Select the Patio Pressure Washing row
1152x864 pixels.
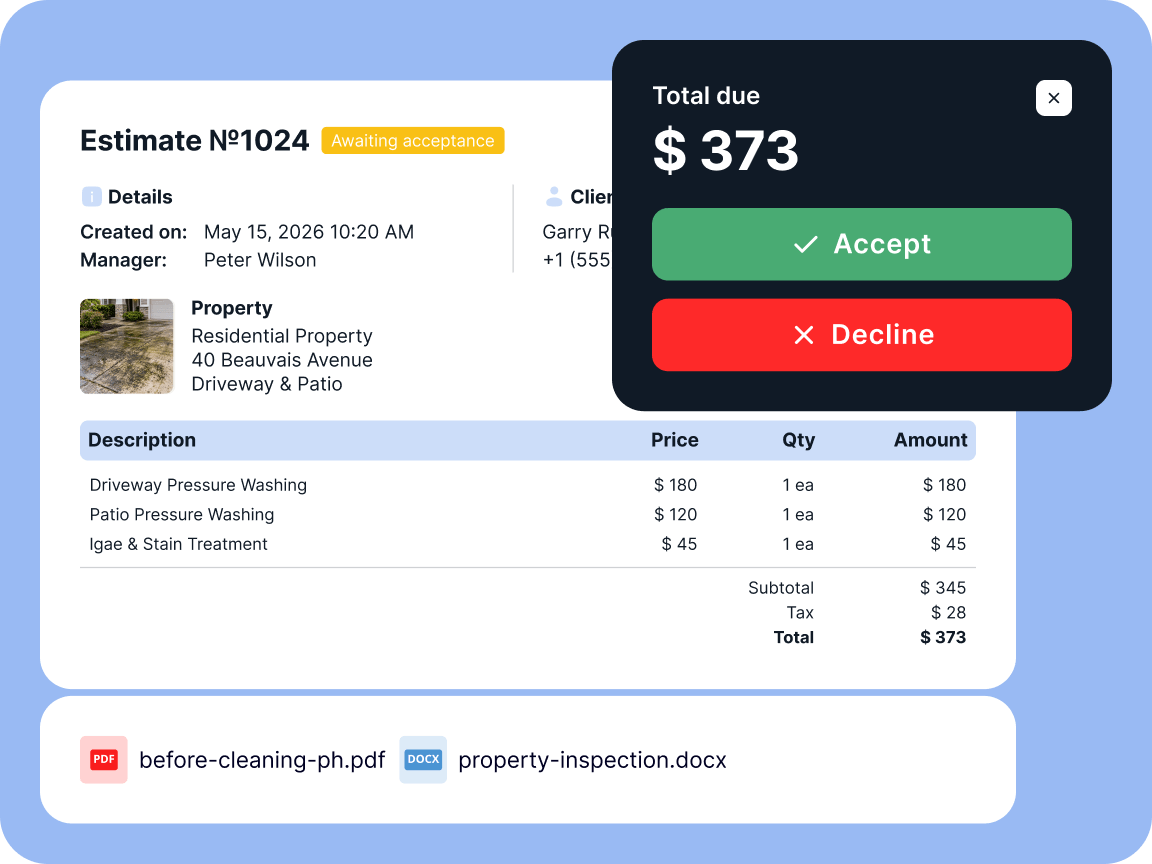[x=528, y=514]
